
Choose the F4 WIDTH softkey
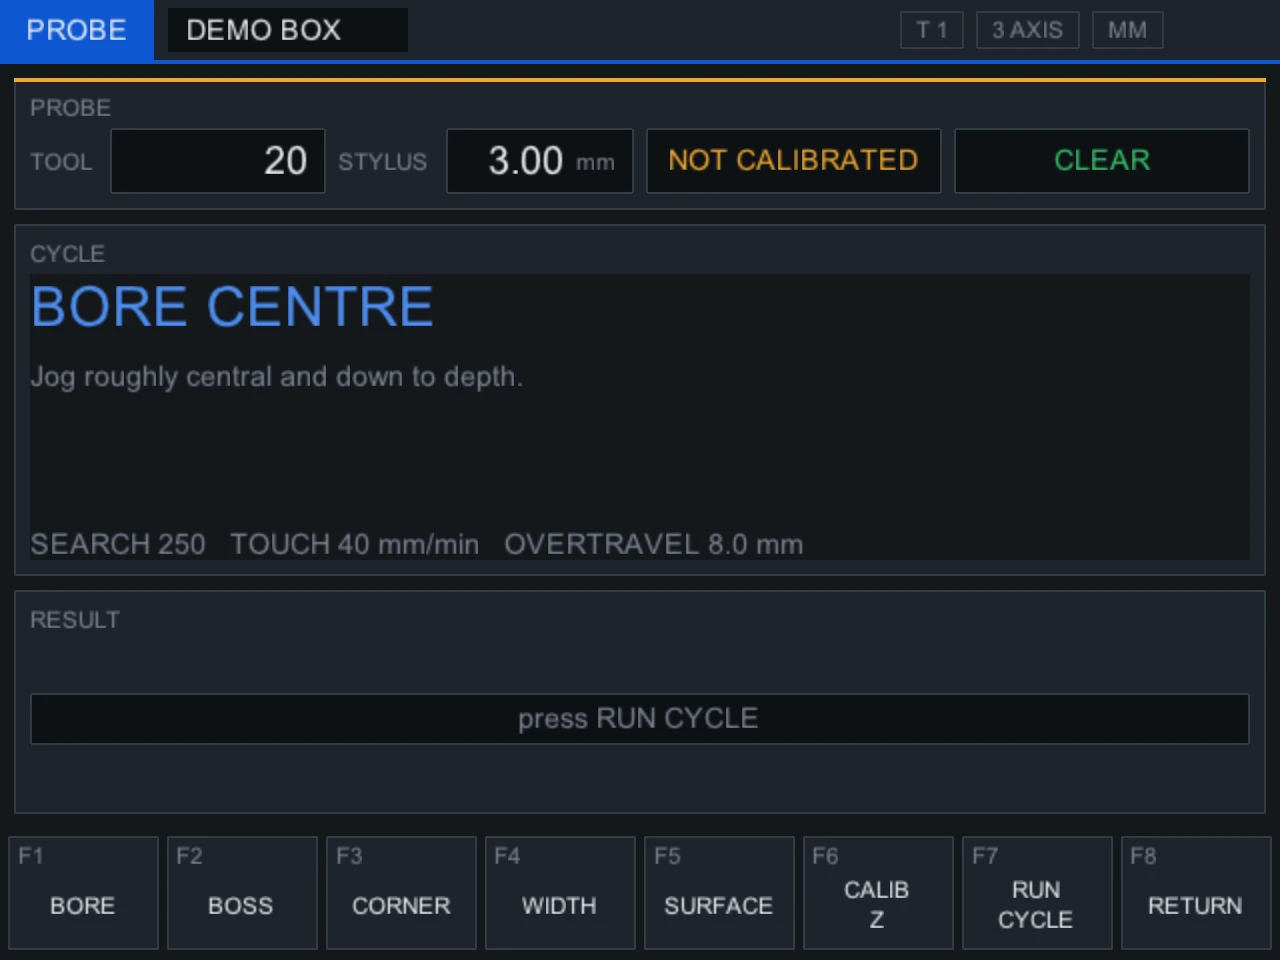click(560, 893)
